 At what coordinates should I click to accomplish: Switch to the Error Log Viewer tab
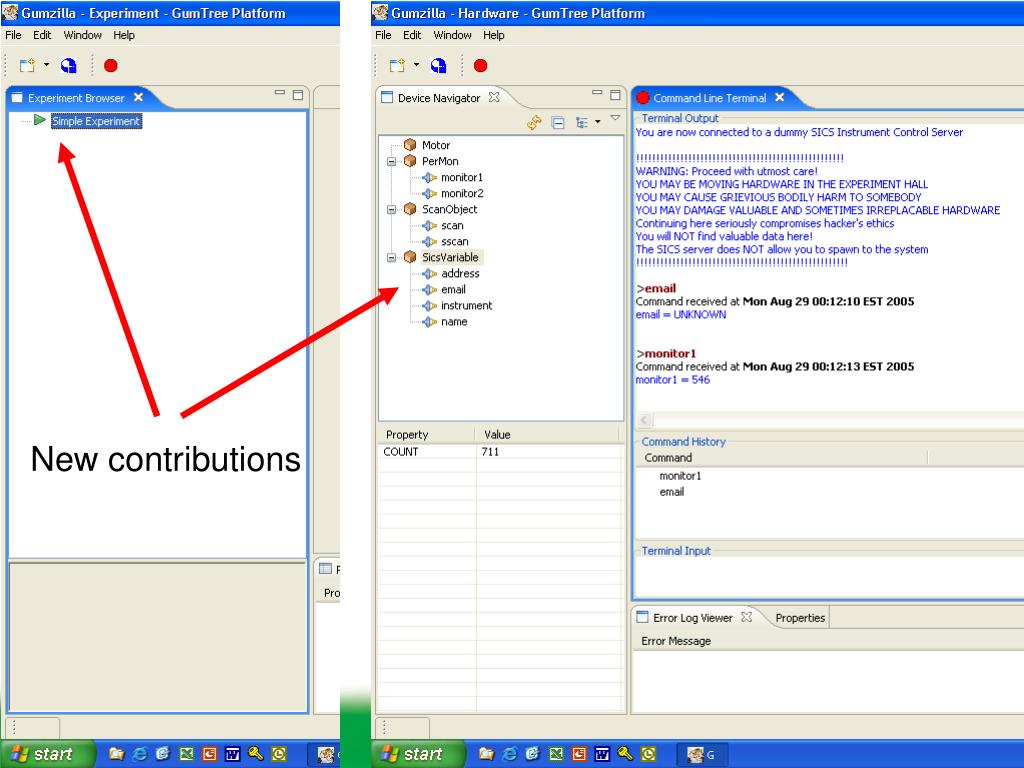pyautogui.click(x=692, y=618)
